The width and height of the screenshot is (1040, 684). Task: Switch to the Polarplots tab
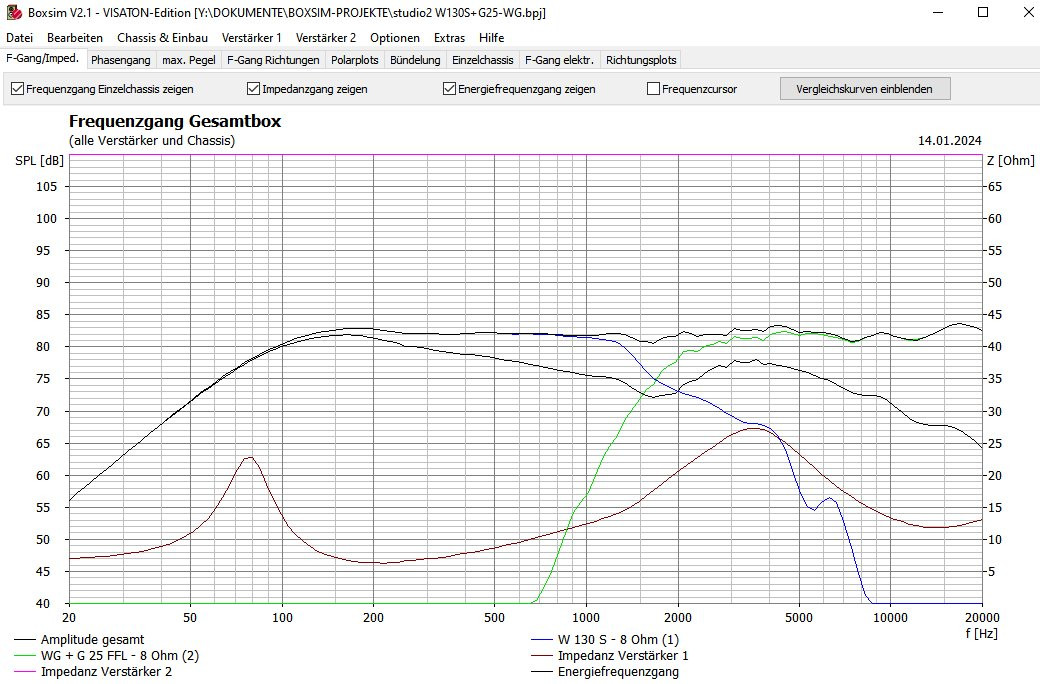tap(355, 60)
